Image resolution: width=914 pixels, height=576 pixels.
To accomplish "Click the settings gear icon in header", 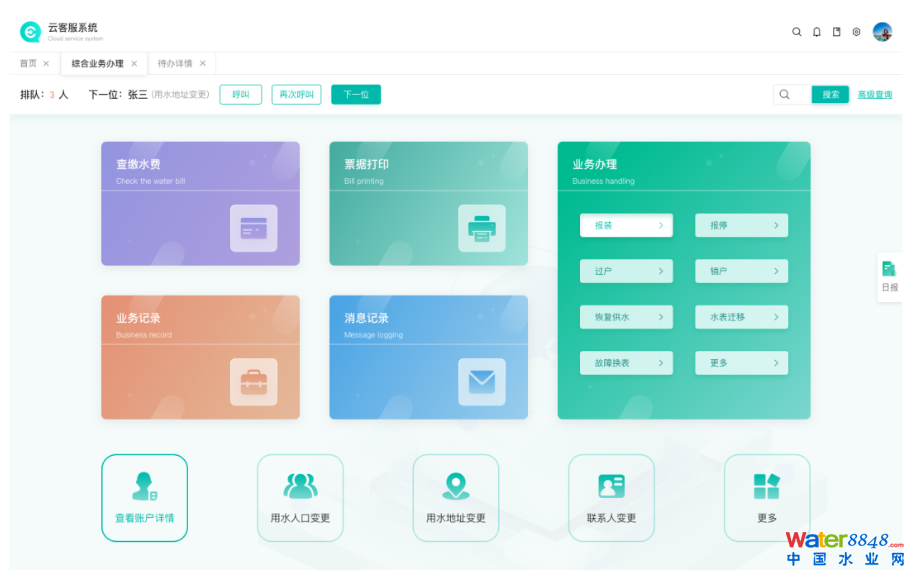I will tap(856, 32).
